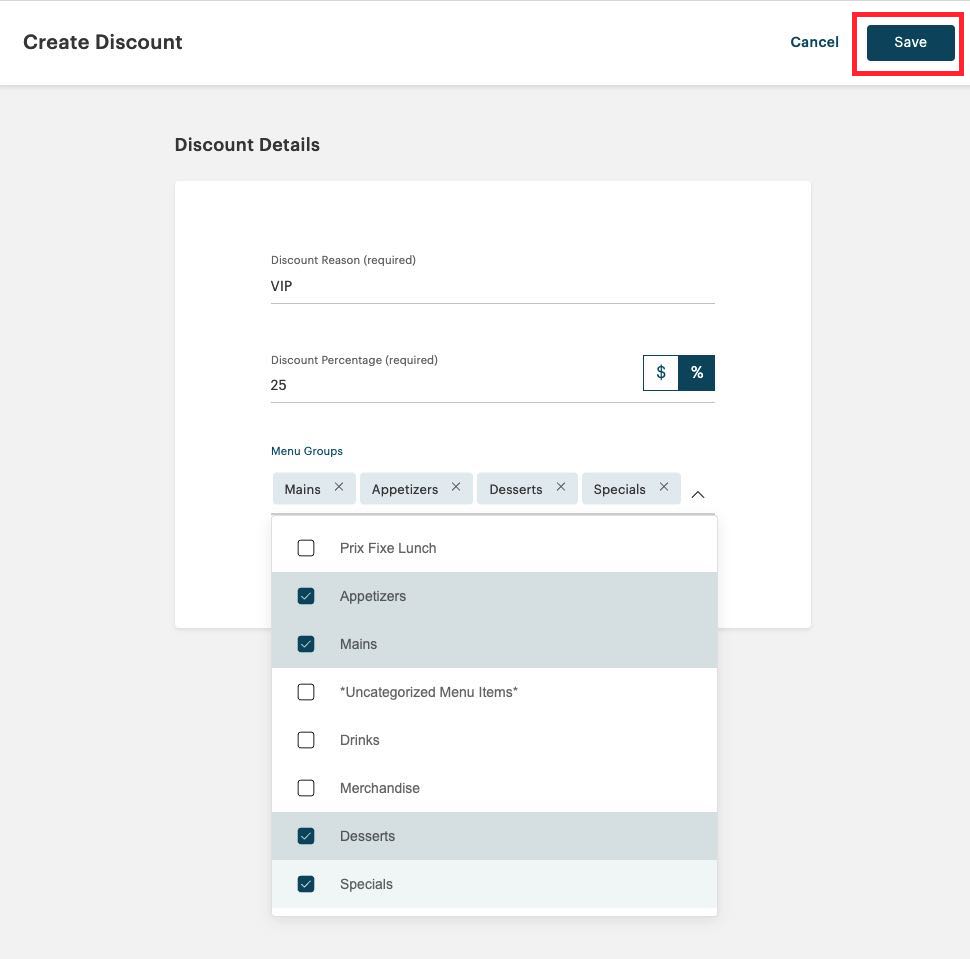Uncheck Appetizers in the dropdown list
This screenshot has height=959, width=970.
[306, 596]
